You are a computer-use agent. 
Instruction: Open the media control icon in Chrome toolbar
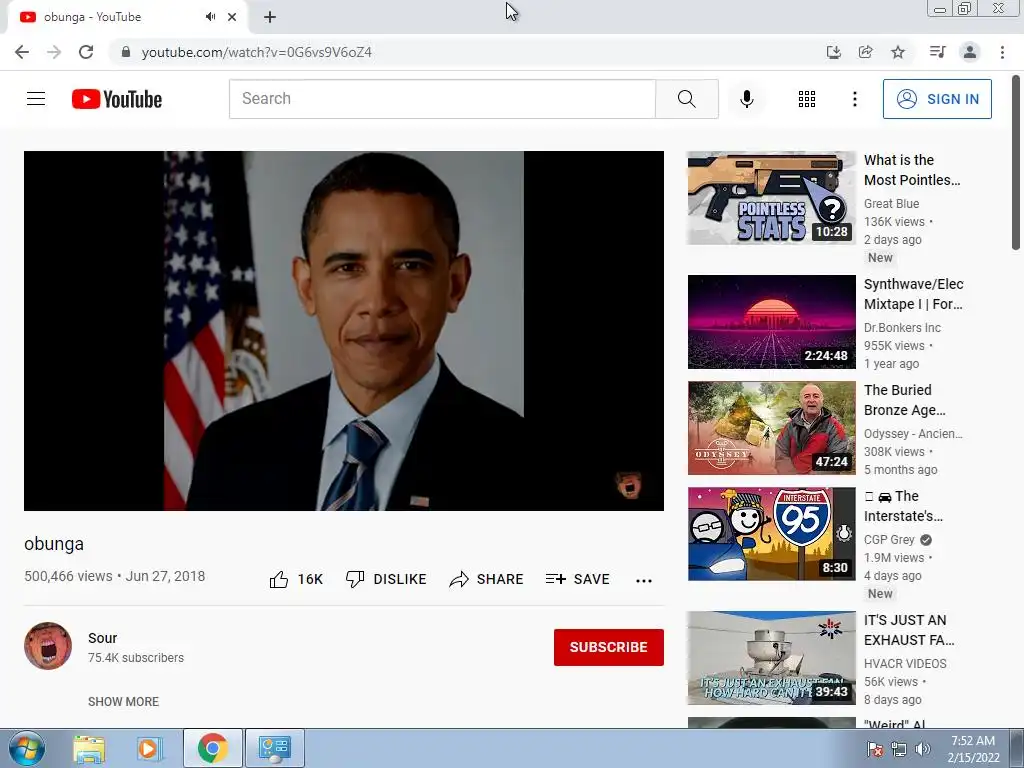coord(937,52)
